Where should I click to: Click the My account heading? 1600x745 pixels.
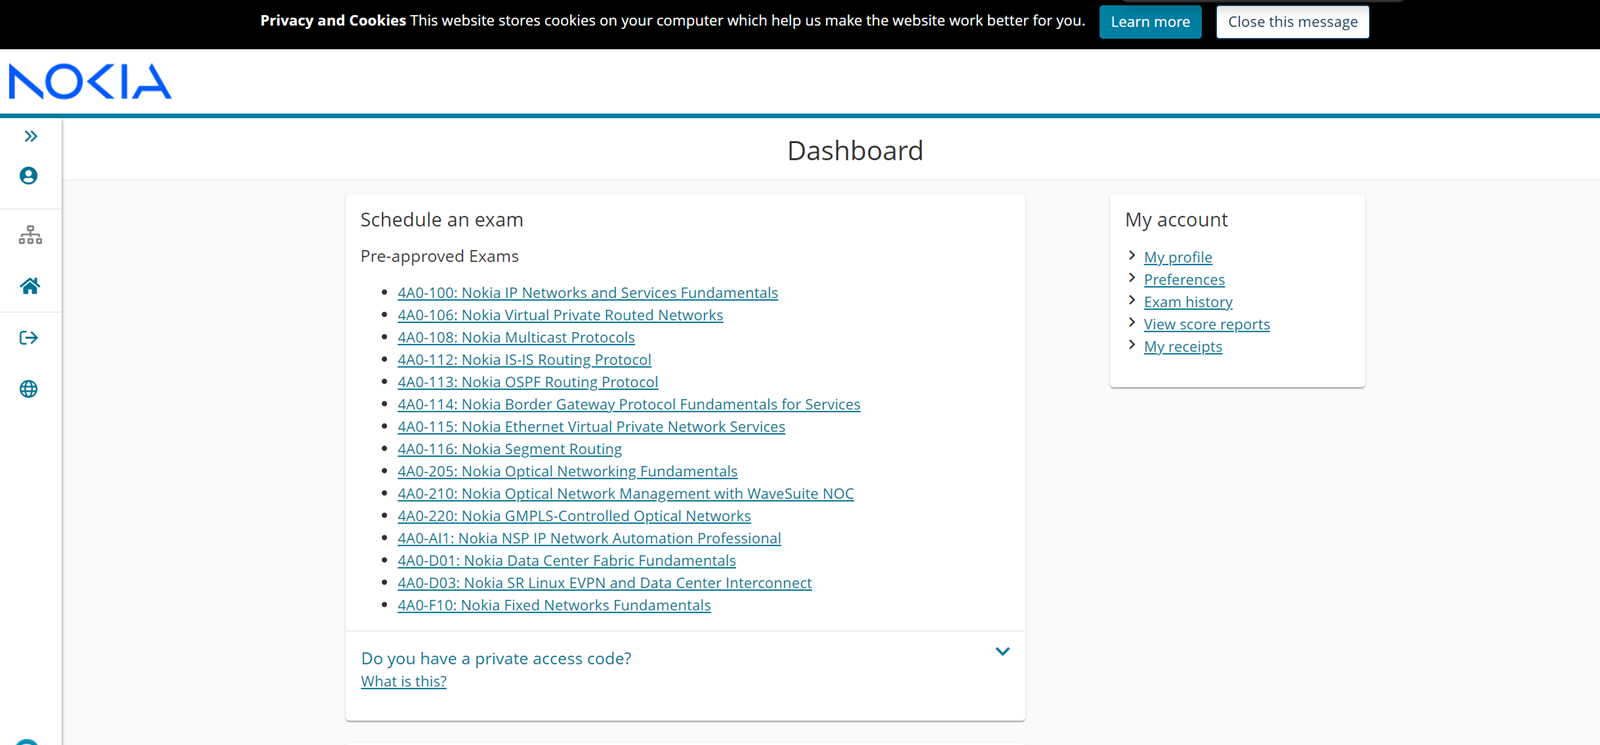(x=1176, y=220)
